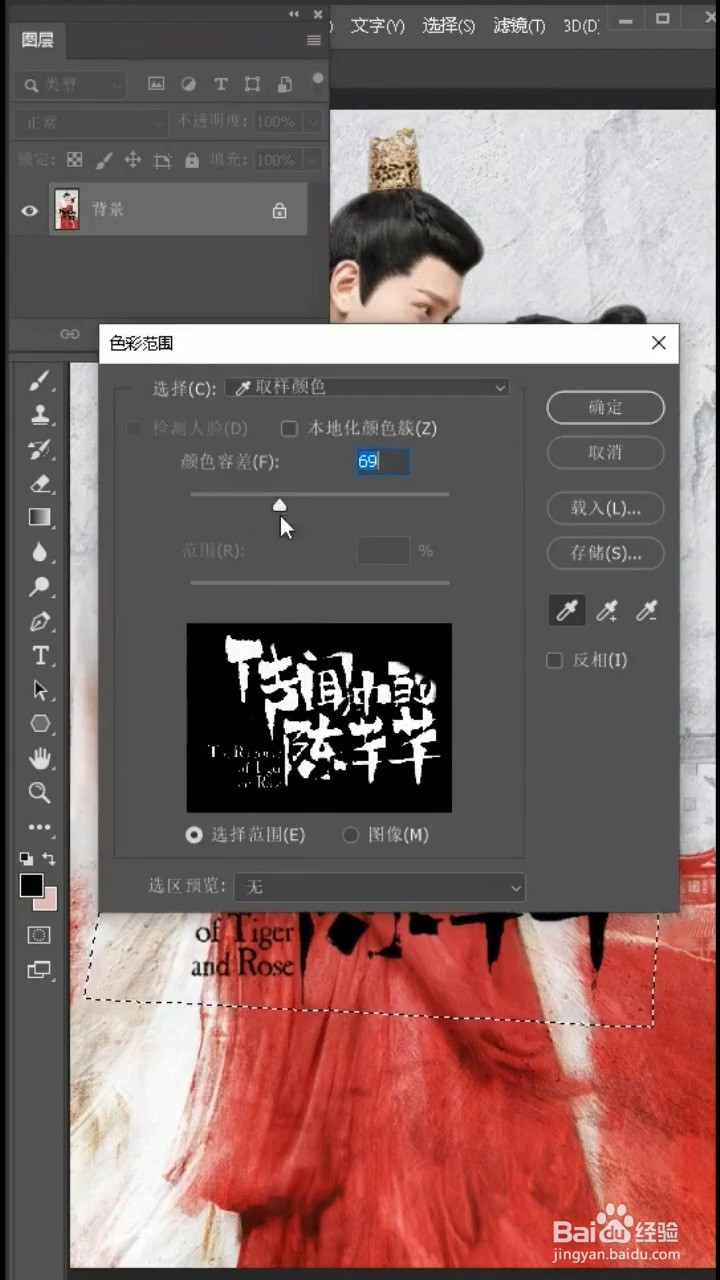The image size is (720, 1280).
Task: Click the 载入(L)... button
Action: coord(605,508)
